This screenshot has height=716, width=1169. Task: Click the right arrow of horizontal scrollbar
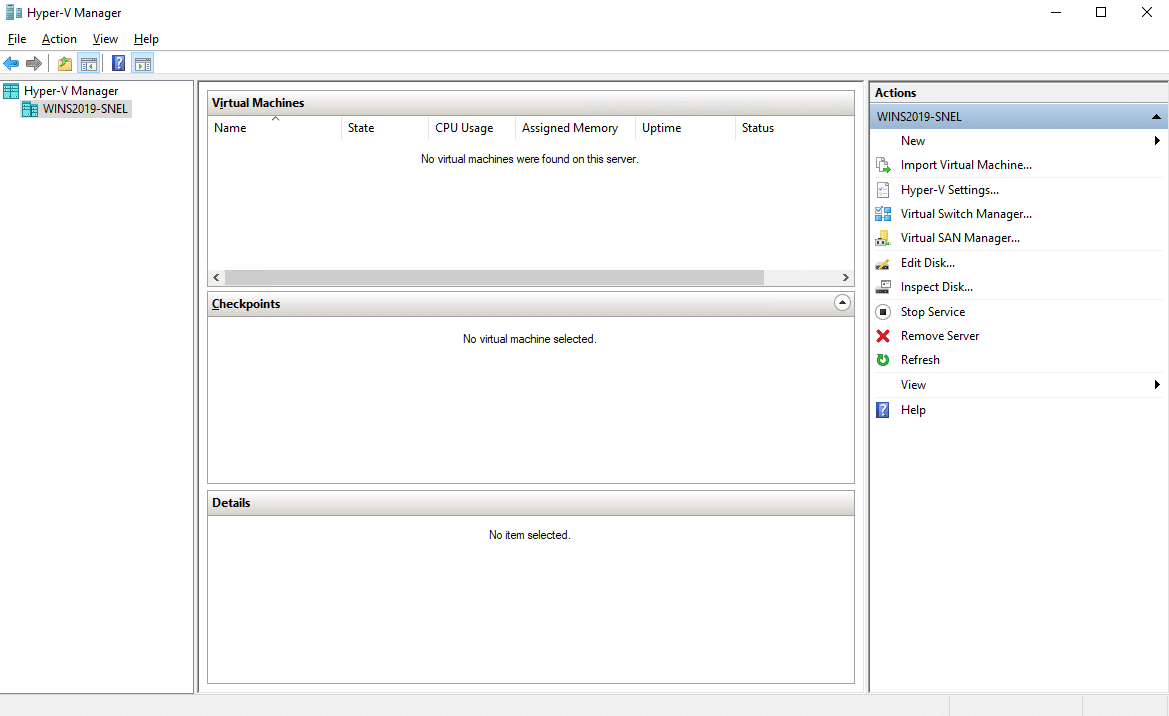tap(845, 277)
